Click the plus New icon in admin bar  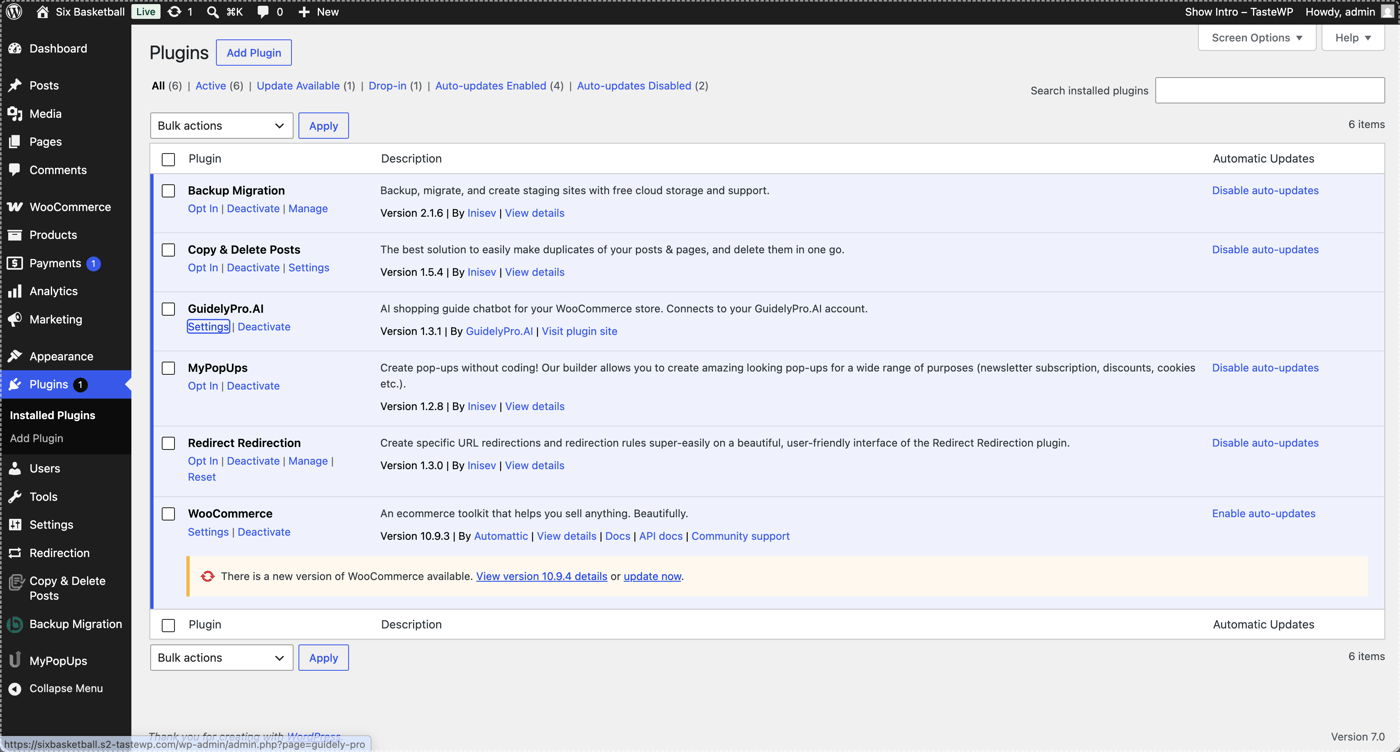304,12
